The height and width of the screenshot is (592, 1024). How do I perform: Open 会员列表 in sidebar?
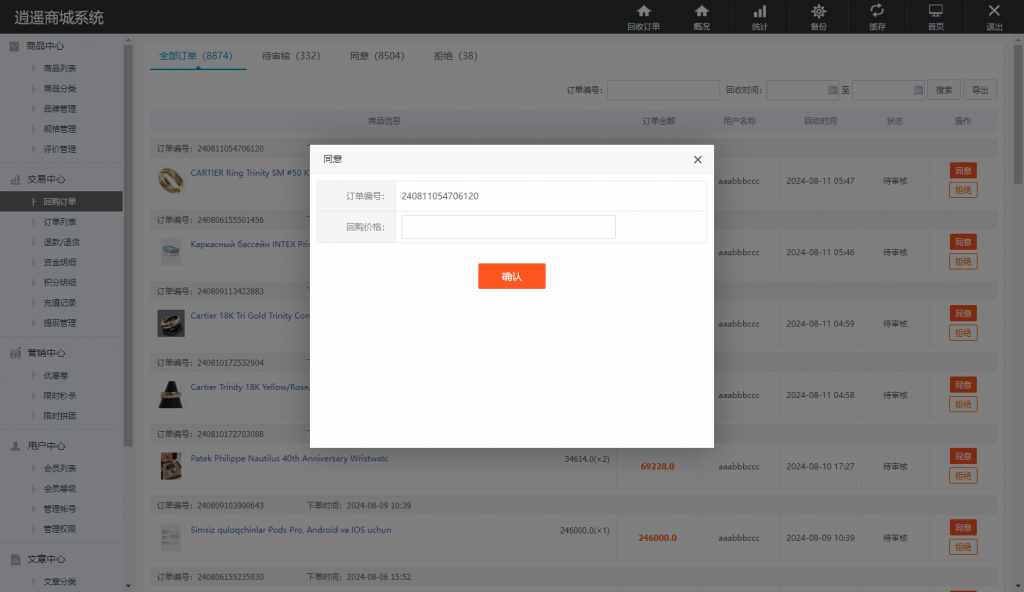59,468
